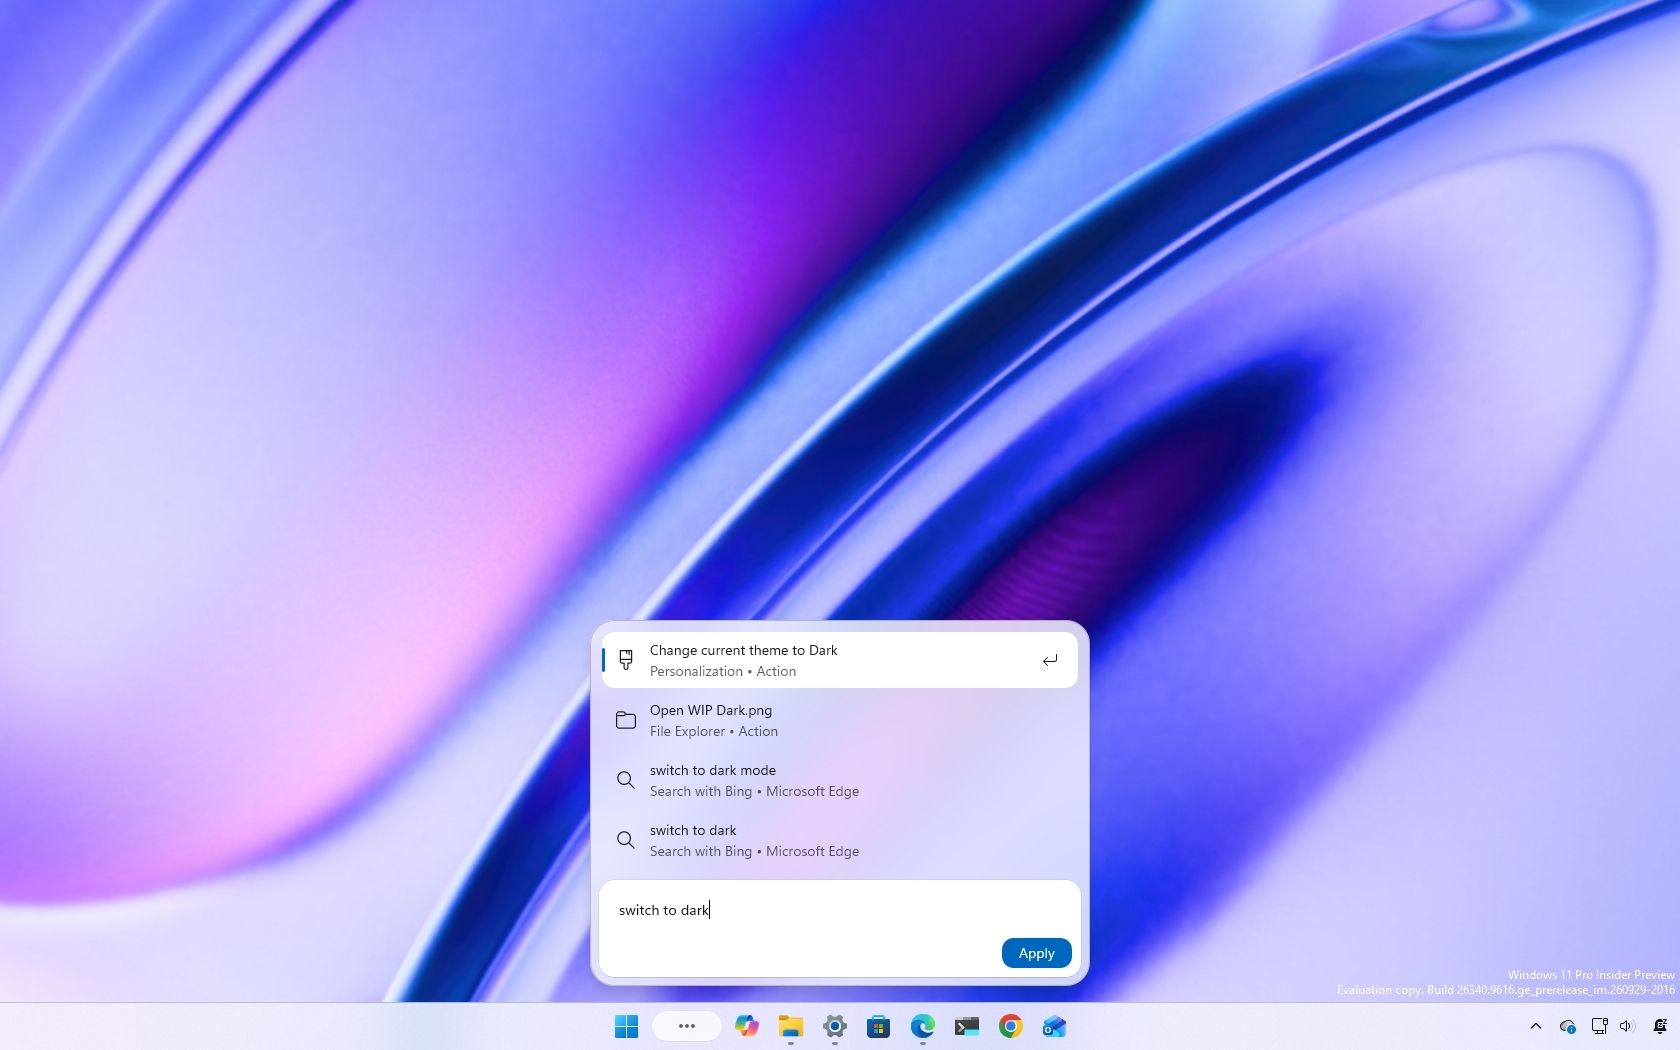Viewport: 1680px width, 1050px height.
Task: Select 'Open WIP Dark.png' result
Action: pyautogui.click(x=839, y=720)
